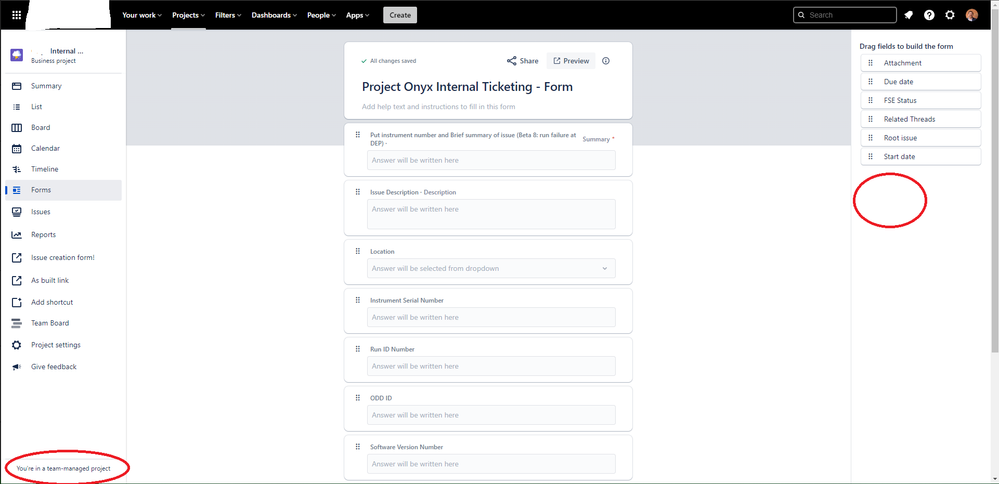Click drag handle of Issue Description field
The image size is (999, 484).
click(357, 192)
